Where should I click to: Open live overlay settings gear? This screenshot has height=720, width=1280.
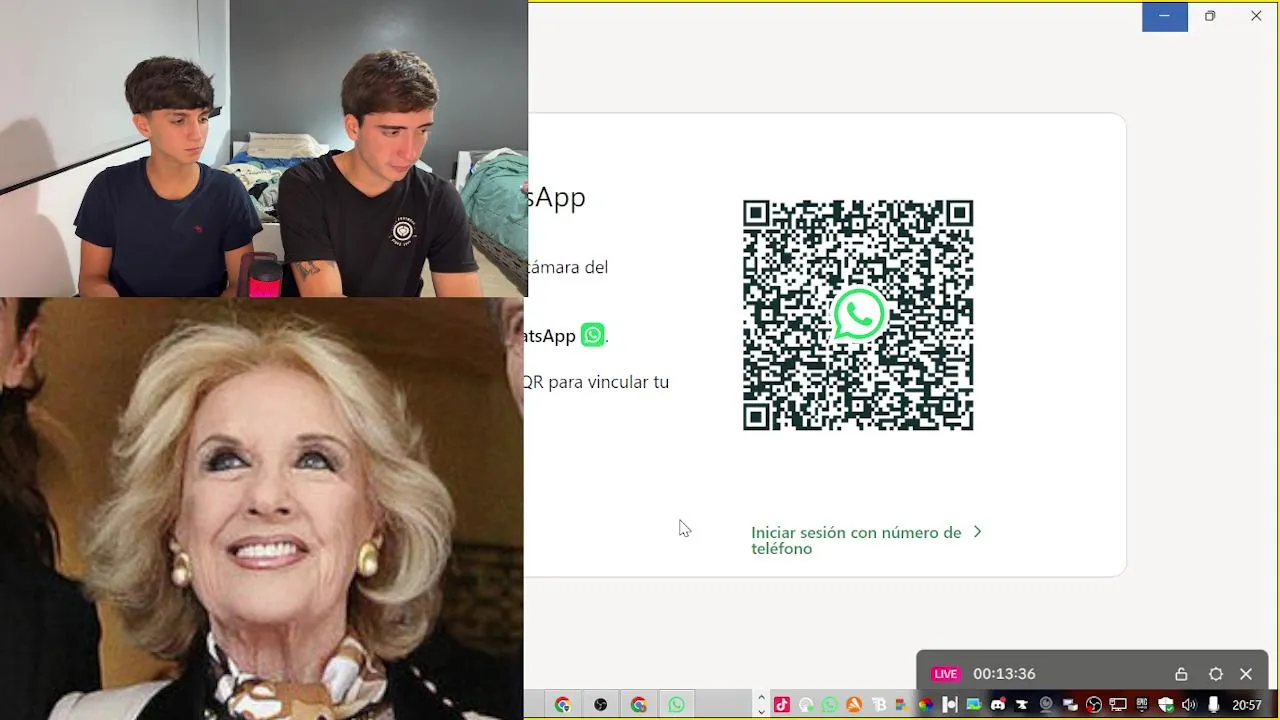(1216, 674)
